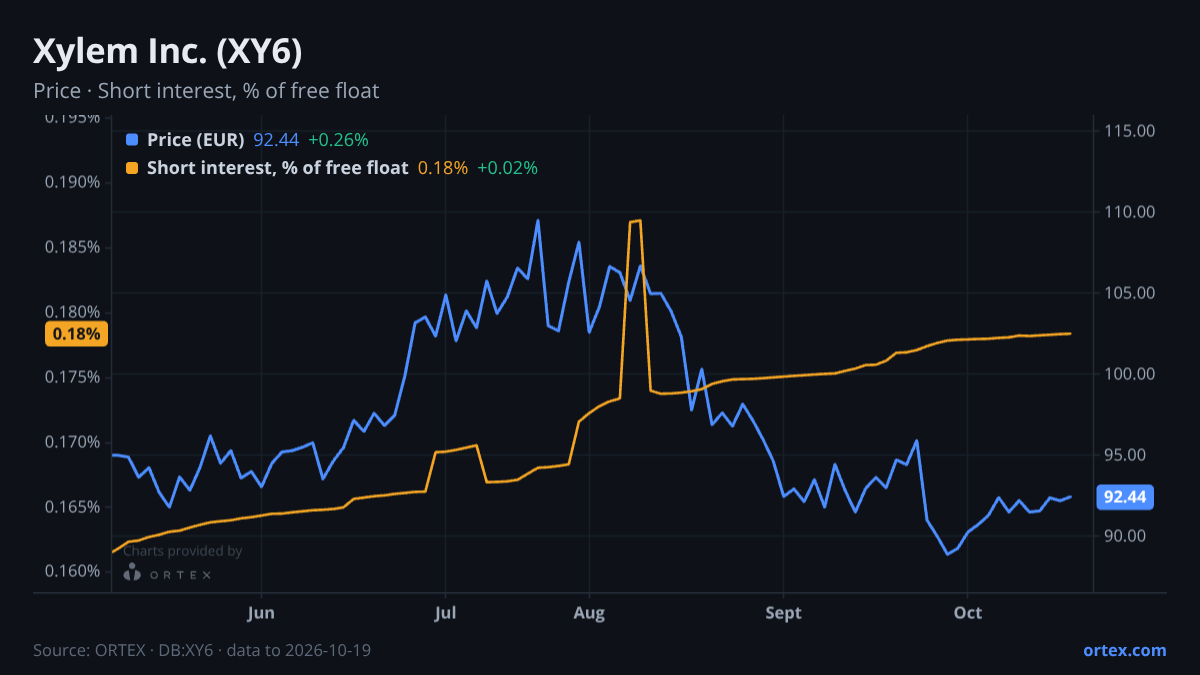Open the ortex.com link
The width and height of the screenshot is (1200, 675).
[x=1124, y=650]
